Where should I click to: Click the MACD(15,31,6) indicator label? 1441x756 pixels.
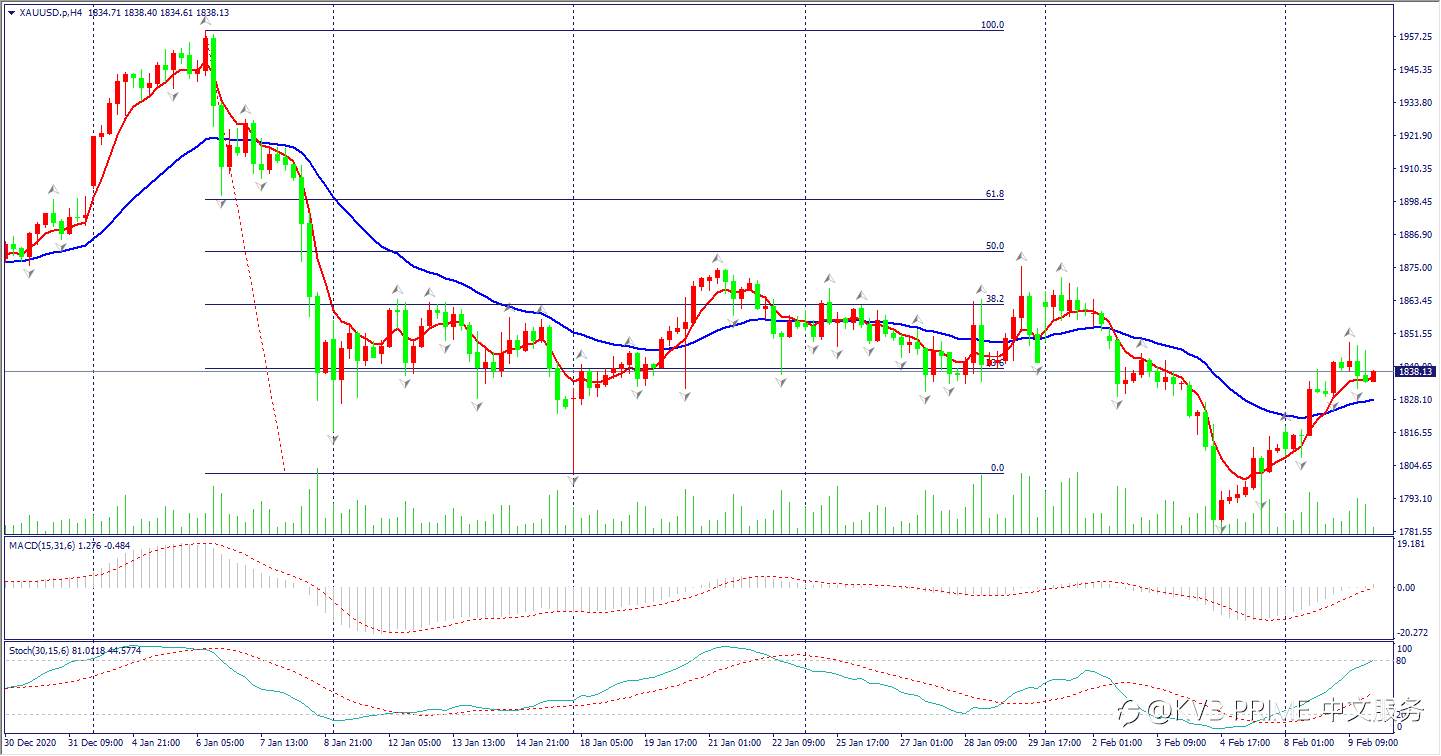coord(43,545)
